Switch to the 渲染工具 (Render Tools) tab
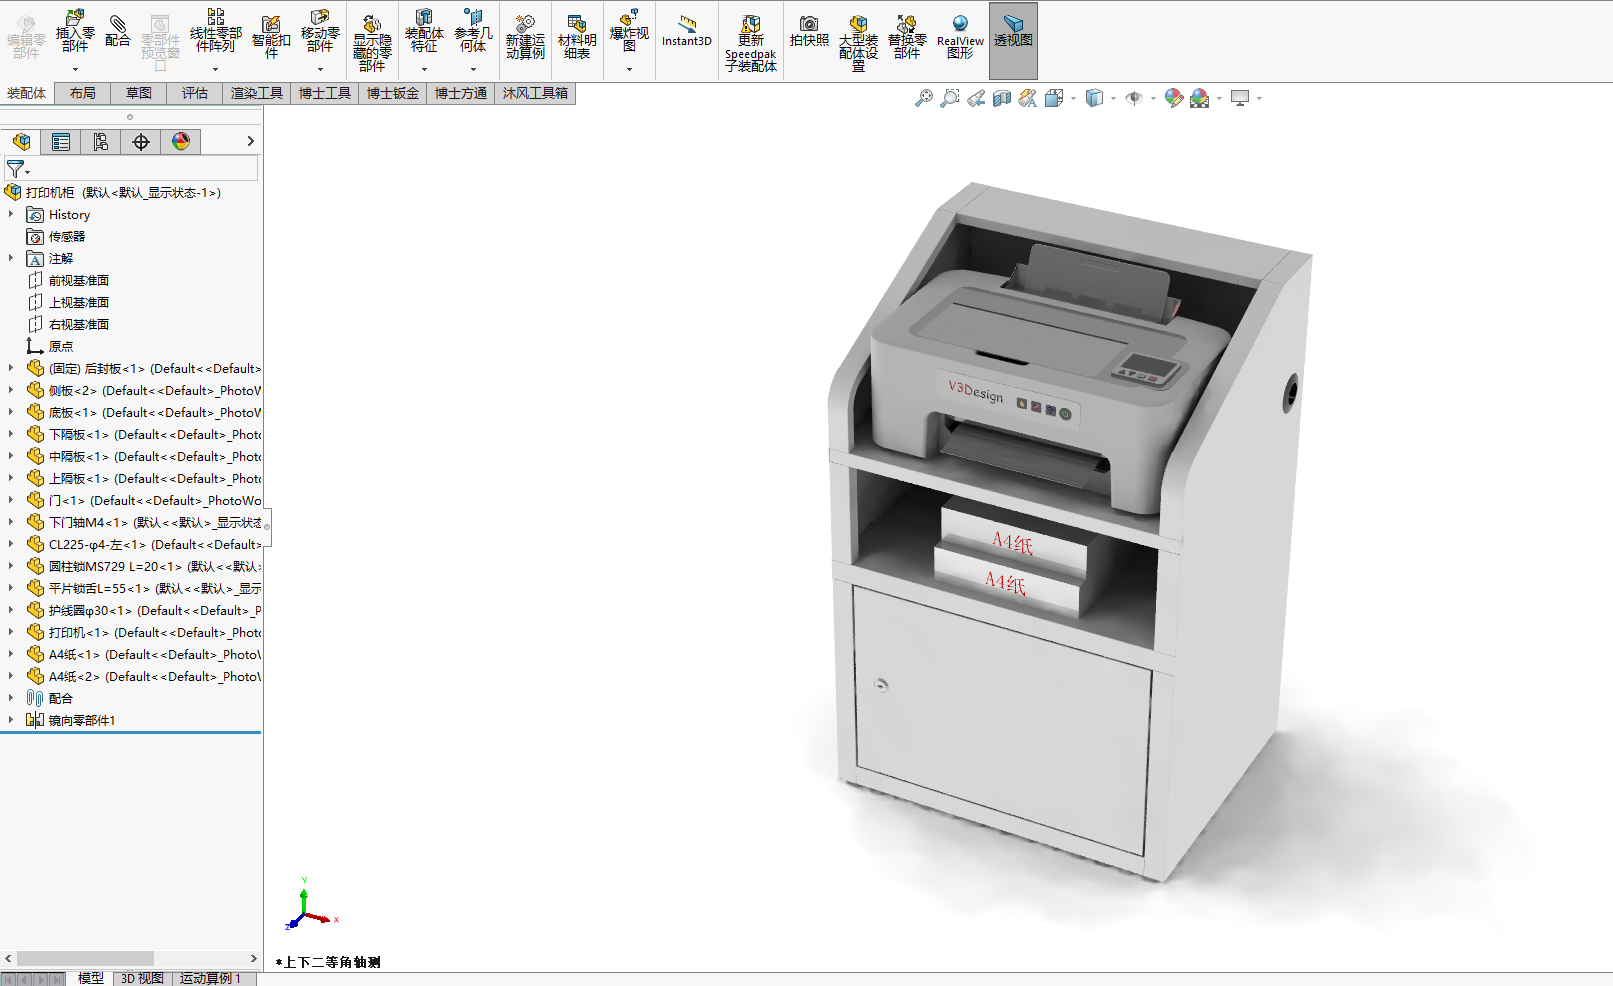Image resolution: width=1613 pixels, height=986 pixels. [257, 93]
